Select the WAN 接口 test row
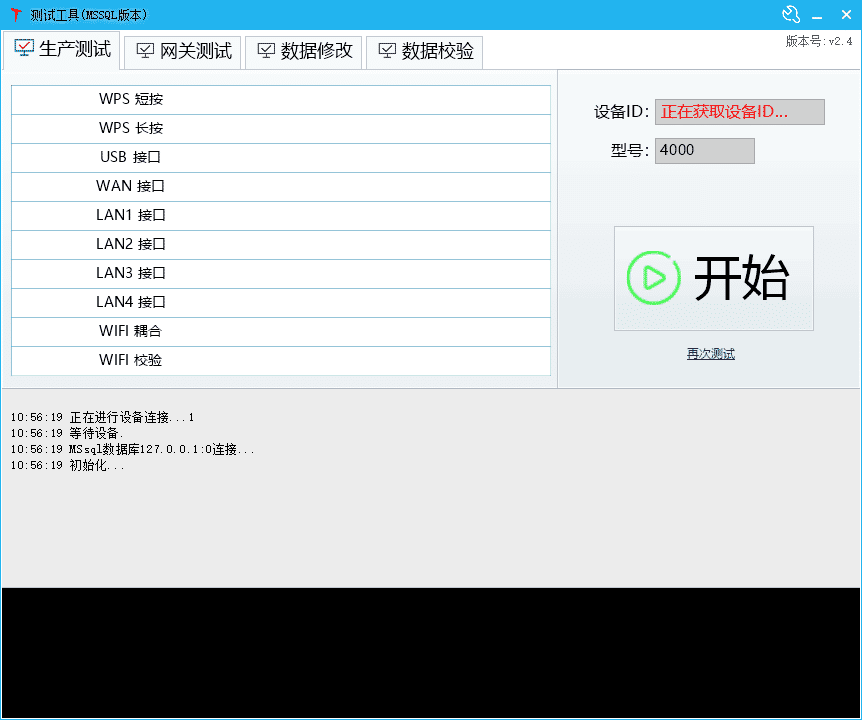 [280, 186]
